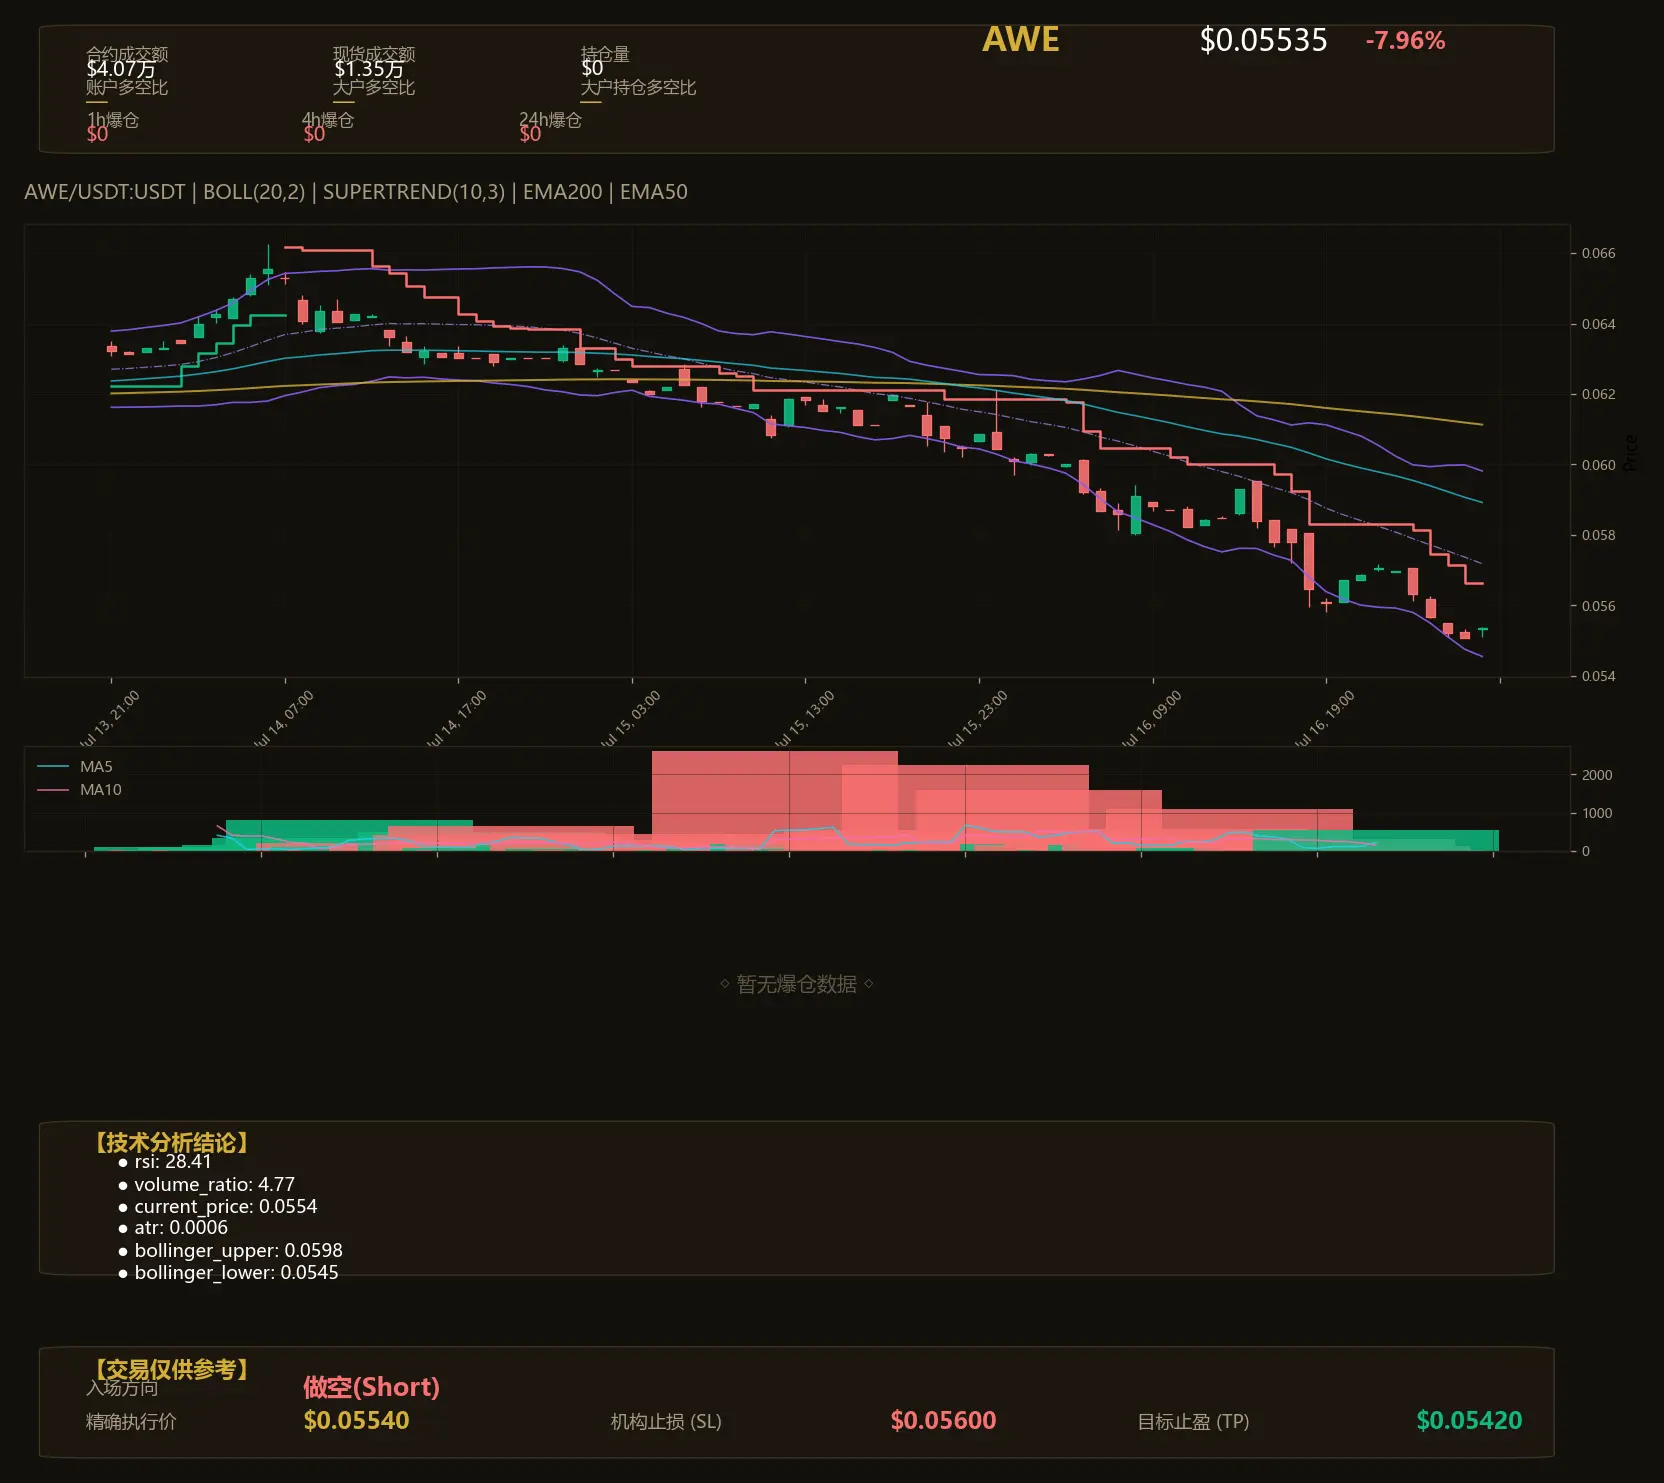Click the 24h爆仓 liquidation label
This screenshot has width=1664, height=1483.
(550, 120)
